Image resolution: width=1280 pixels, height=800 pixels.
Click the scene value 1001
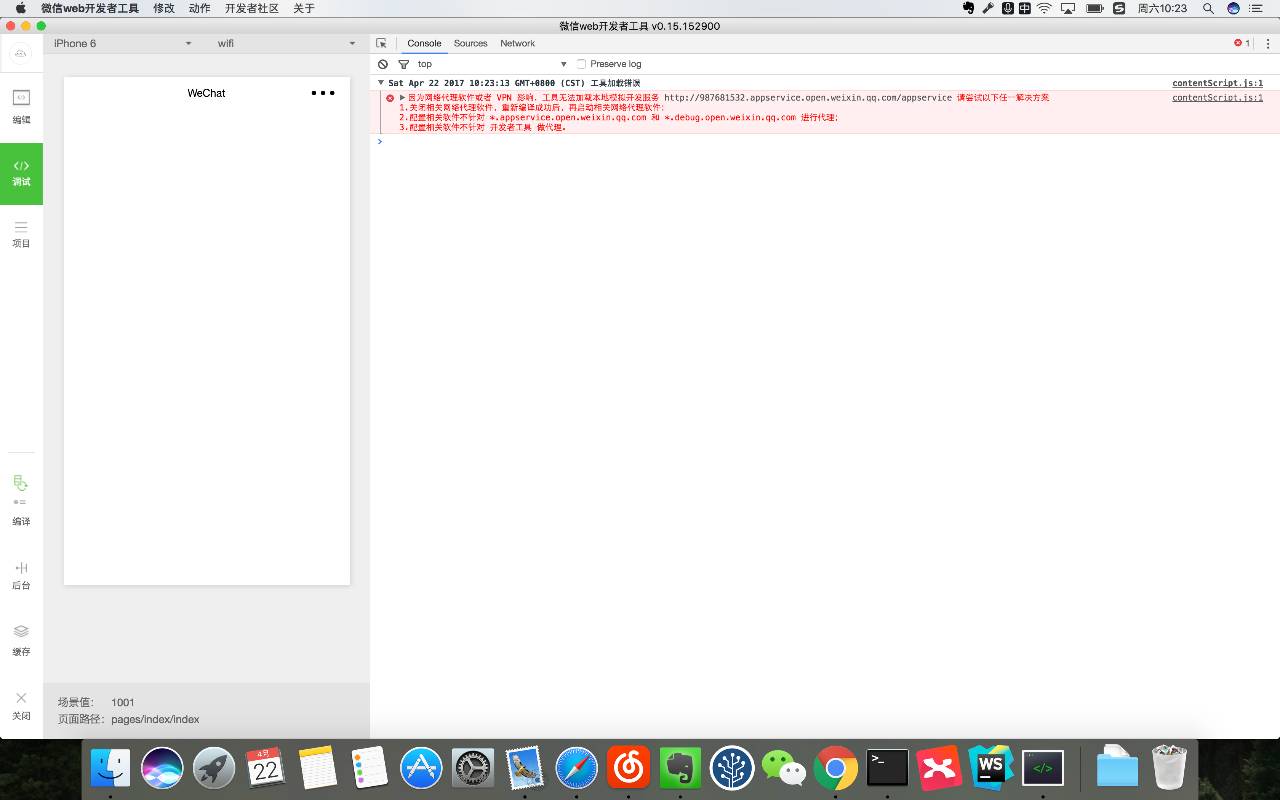[x=123, y=702]
